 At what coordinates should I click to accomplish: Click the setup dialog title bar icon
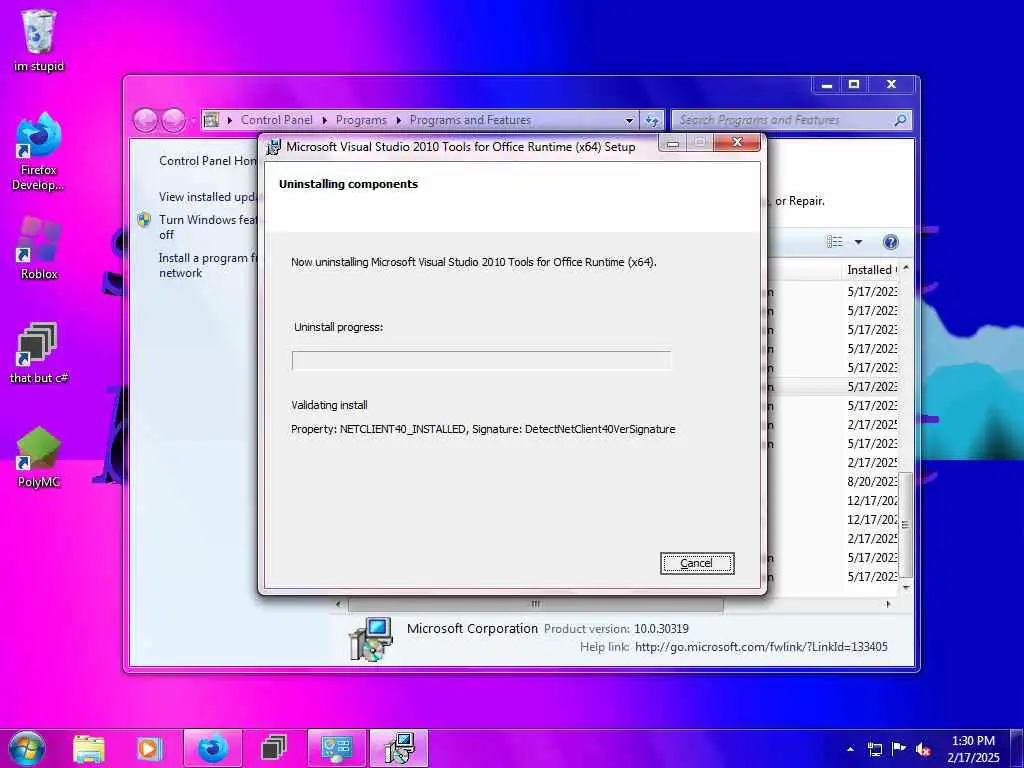[x=274, y=147]
